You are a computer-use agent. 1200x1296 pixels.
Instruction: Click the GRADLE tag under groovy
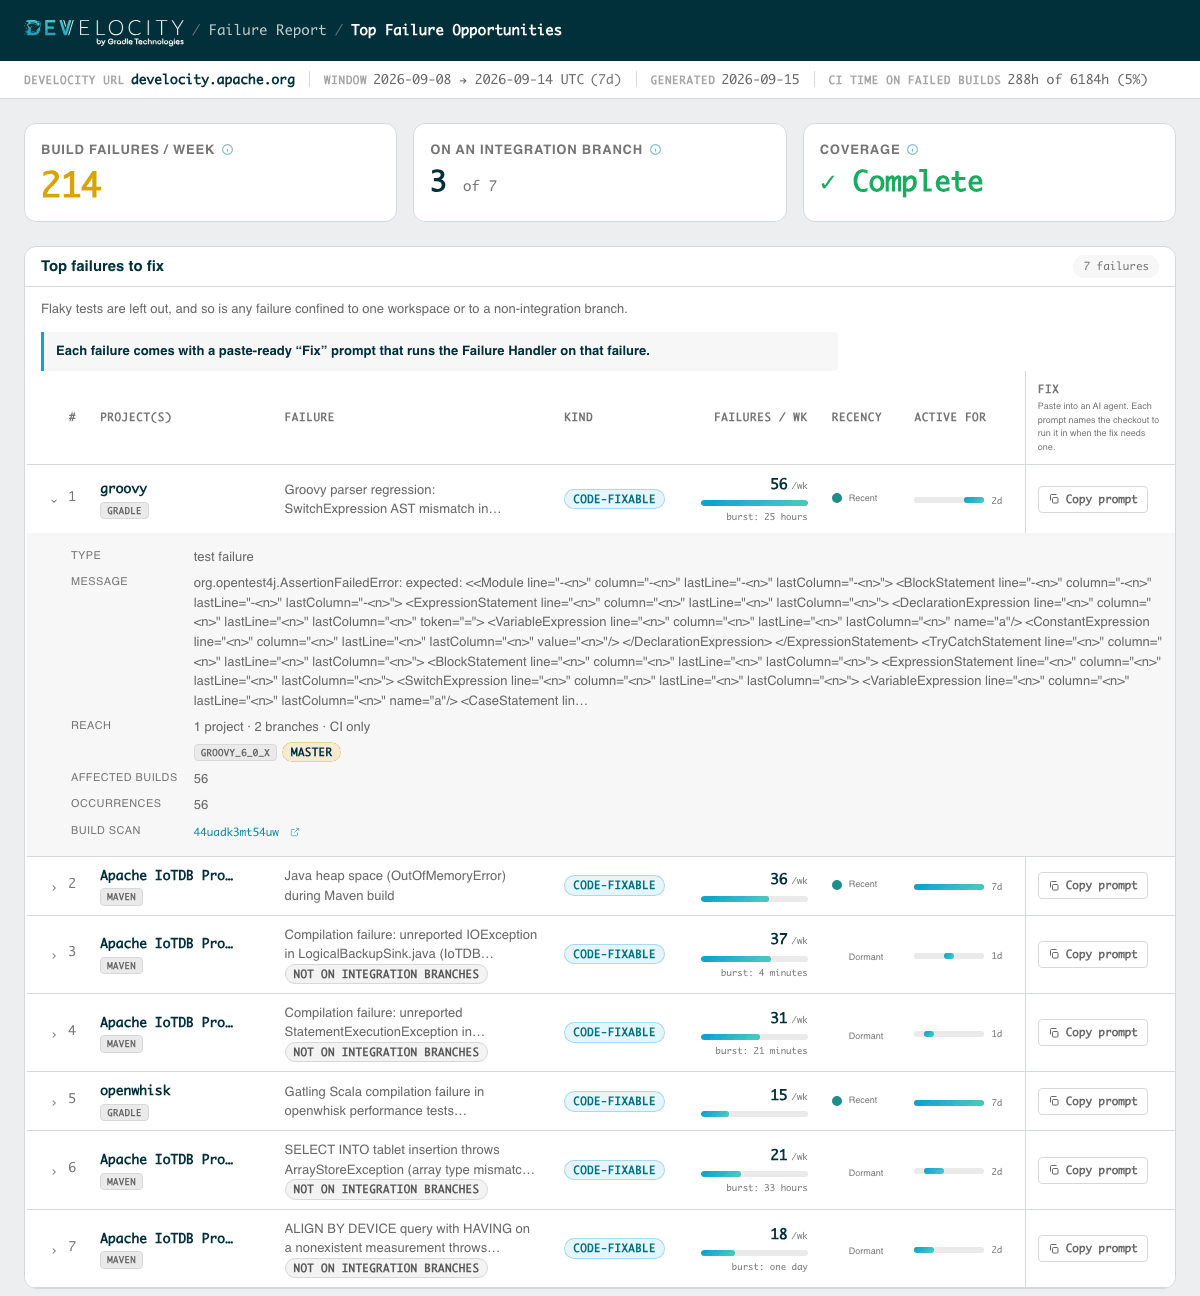click(x=124, y=511)
